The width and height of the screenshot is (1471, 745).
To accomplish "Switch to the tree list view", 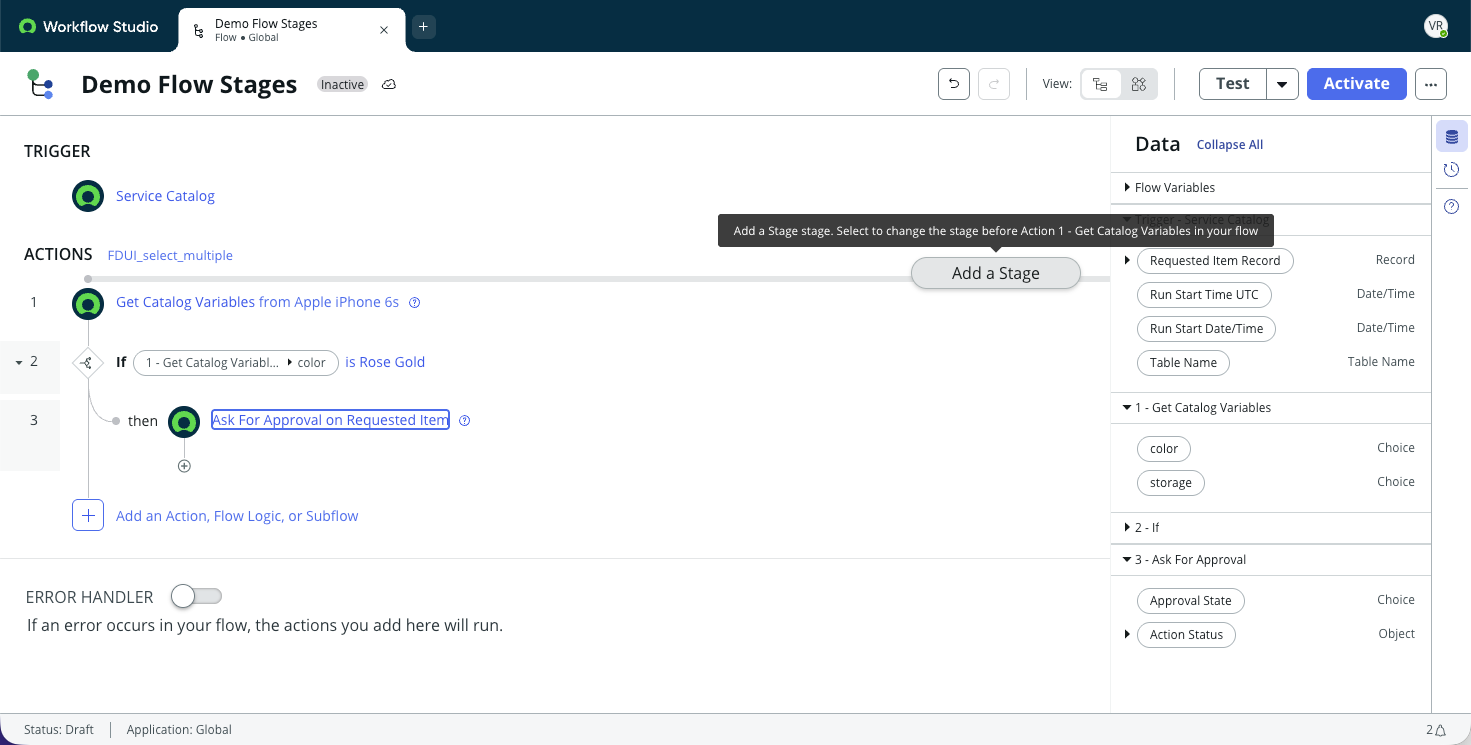I will click(1100, 84).
